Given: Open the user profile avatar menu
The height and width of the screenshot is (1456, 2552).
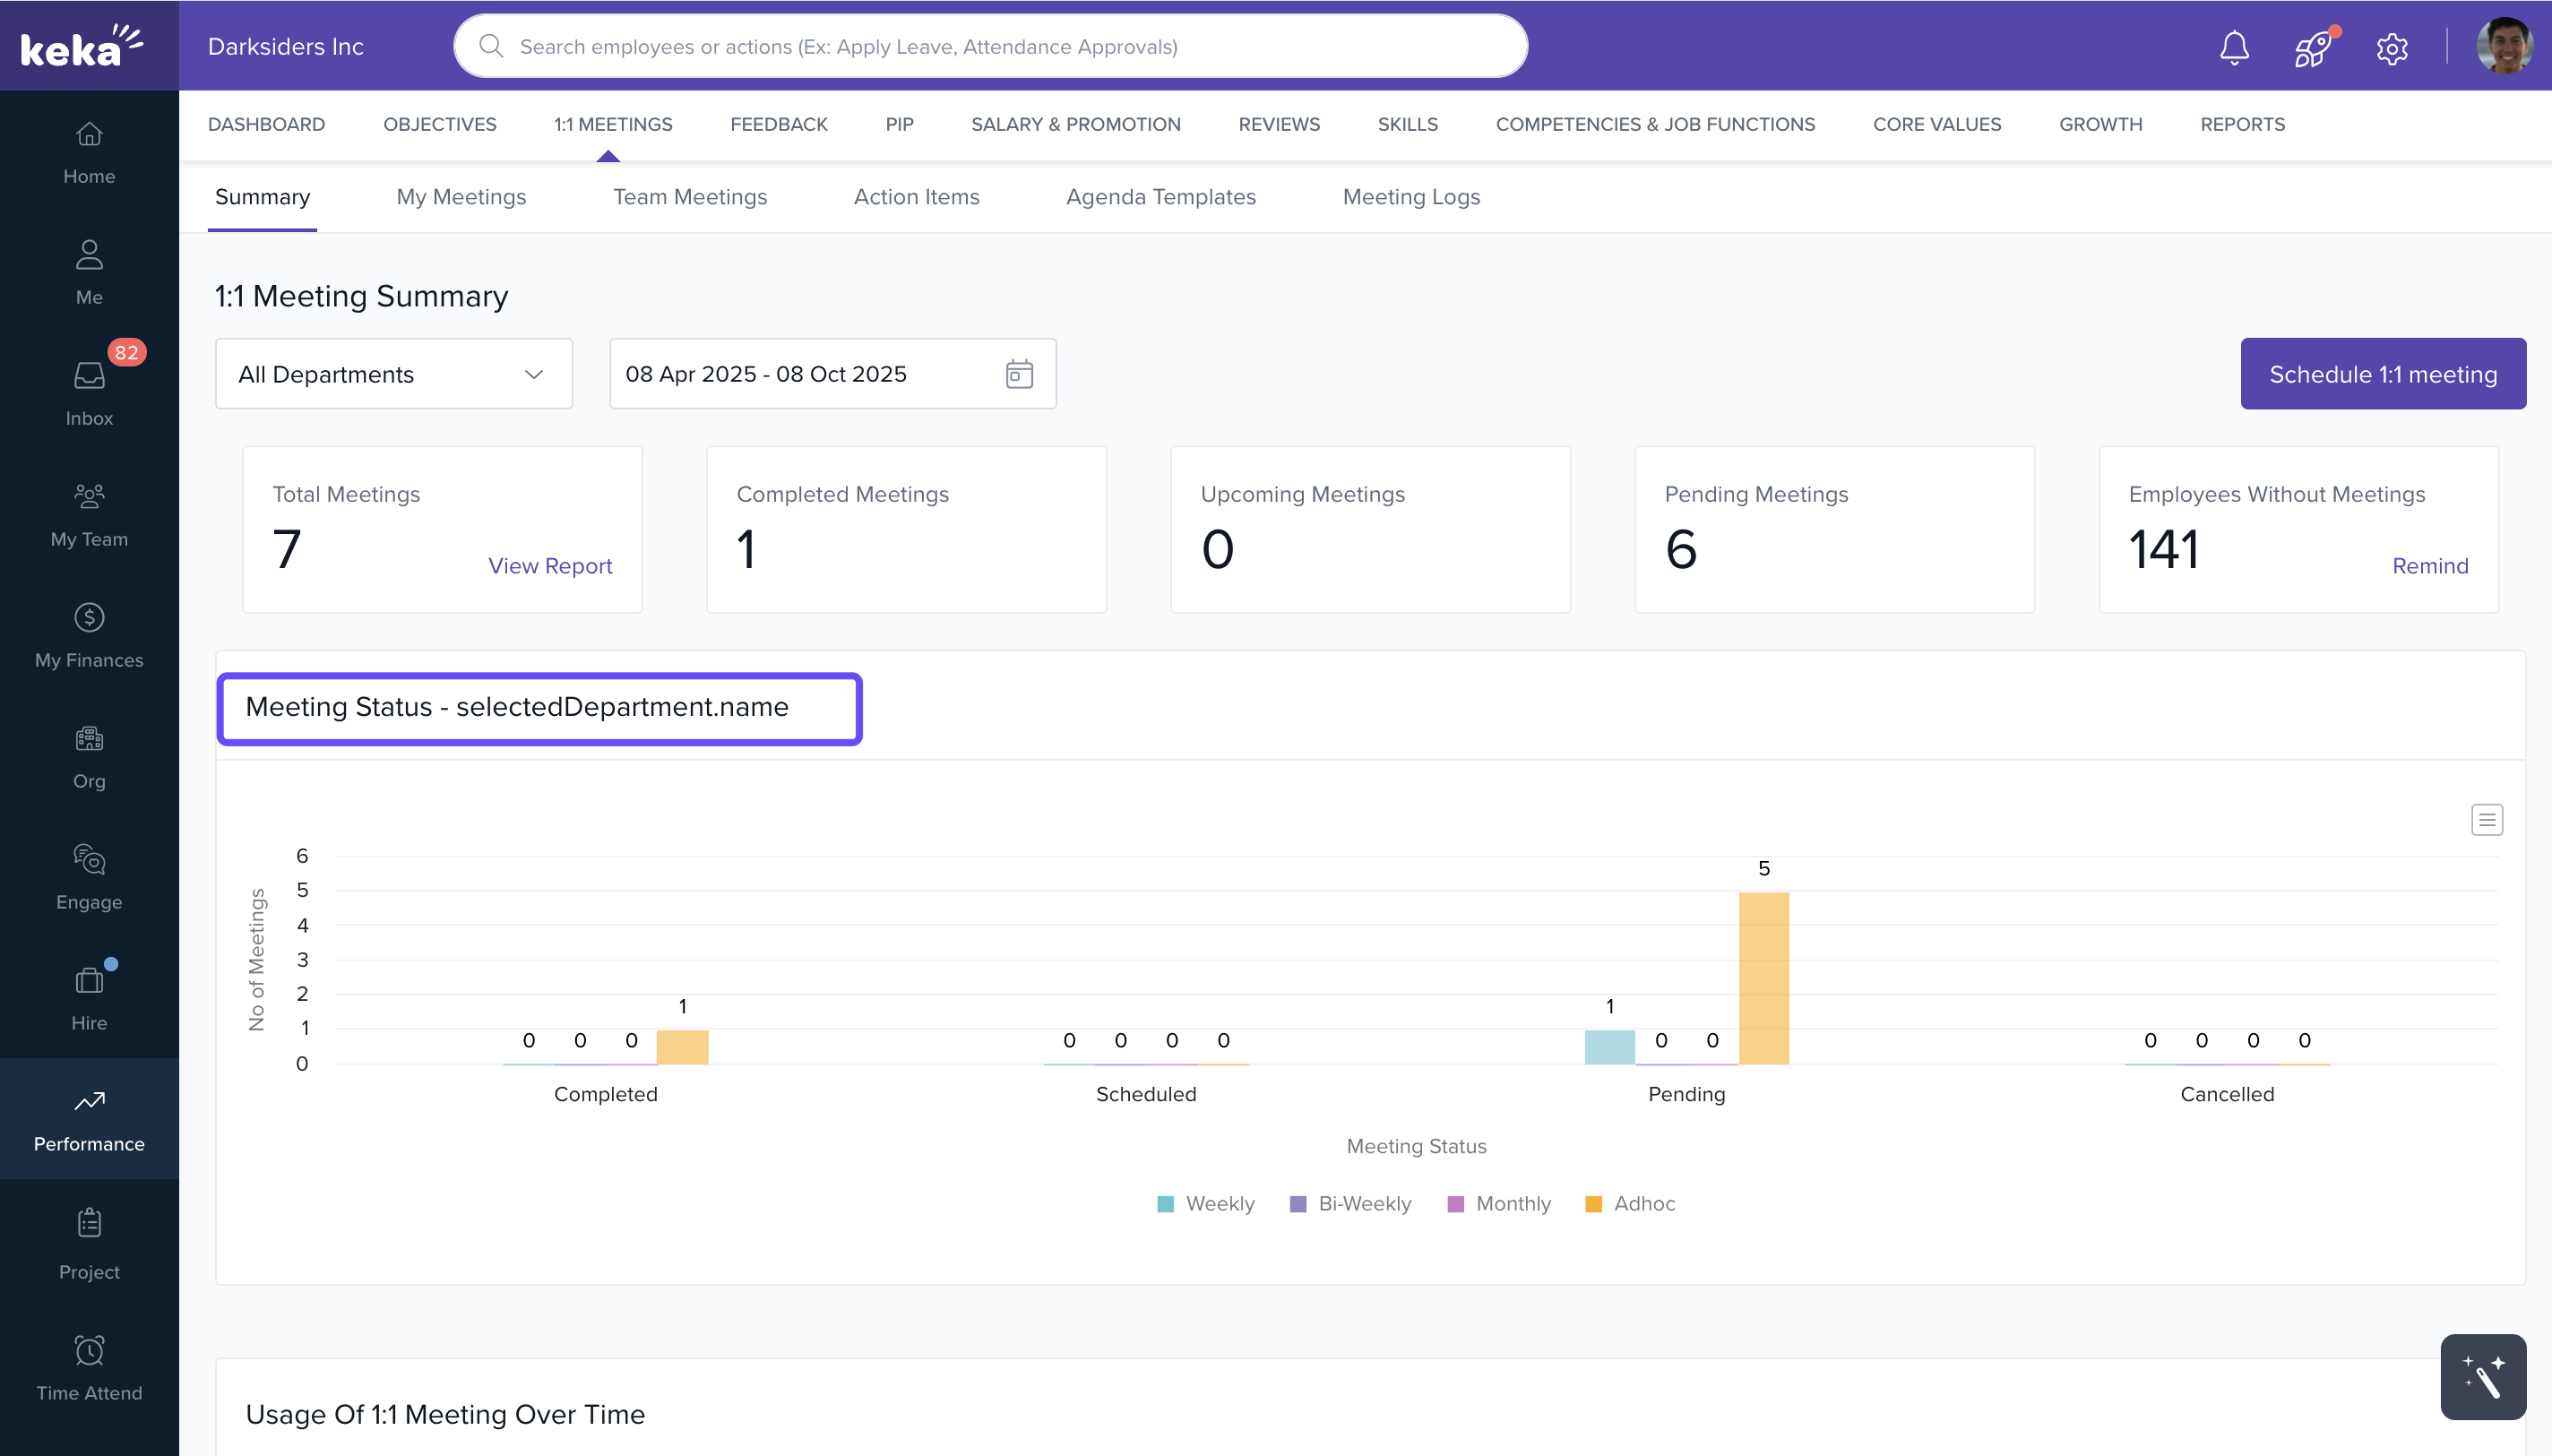Looking at the screenshot, I should point(2503,46).
